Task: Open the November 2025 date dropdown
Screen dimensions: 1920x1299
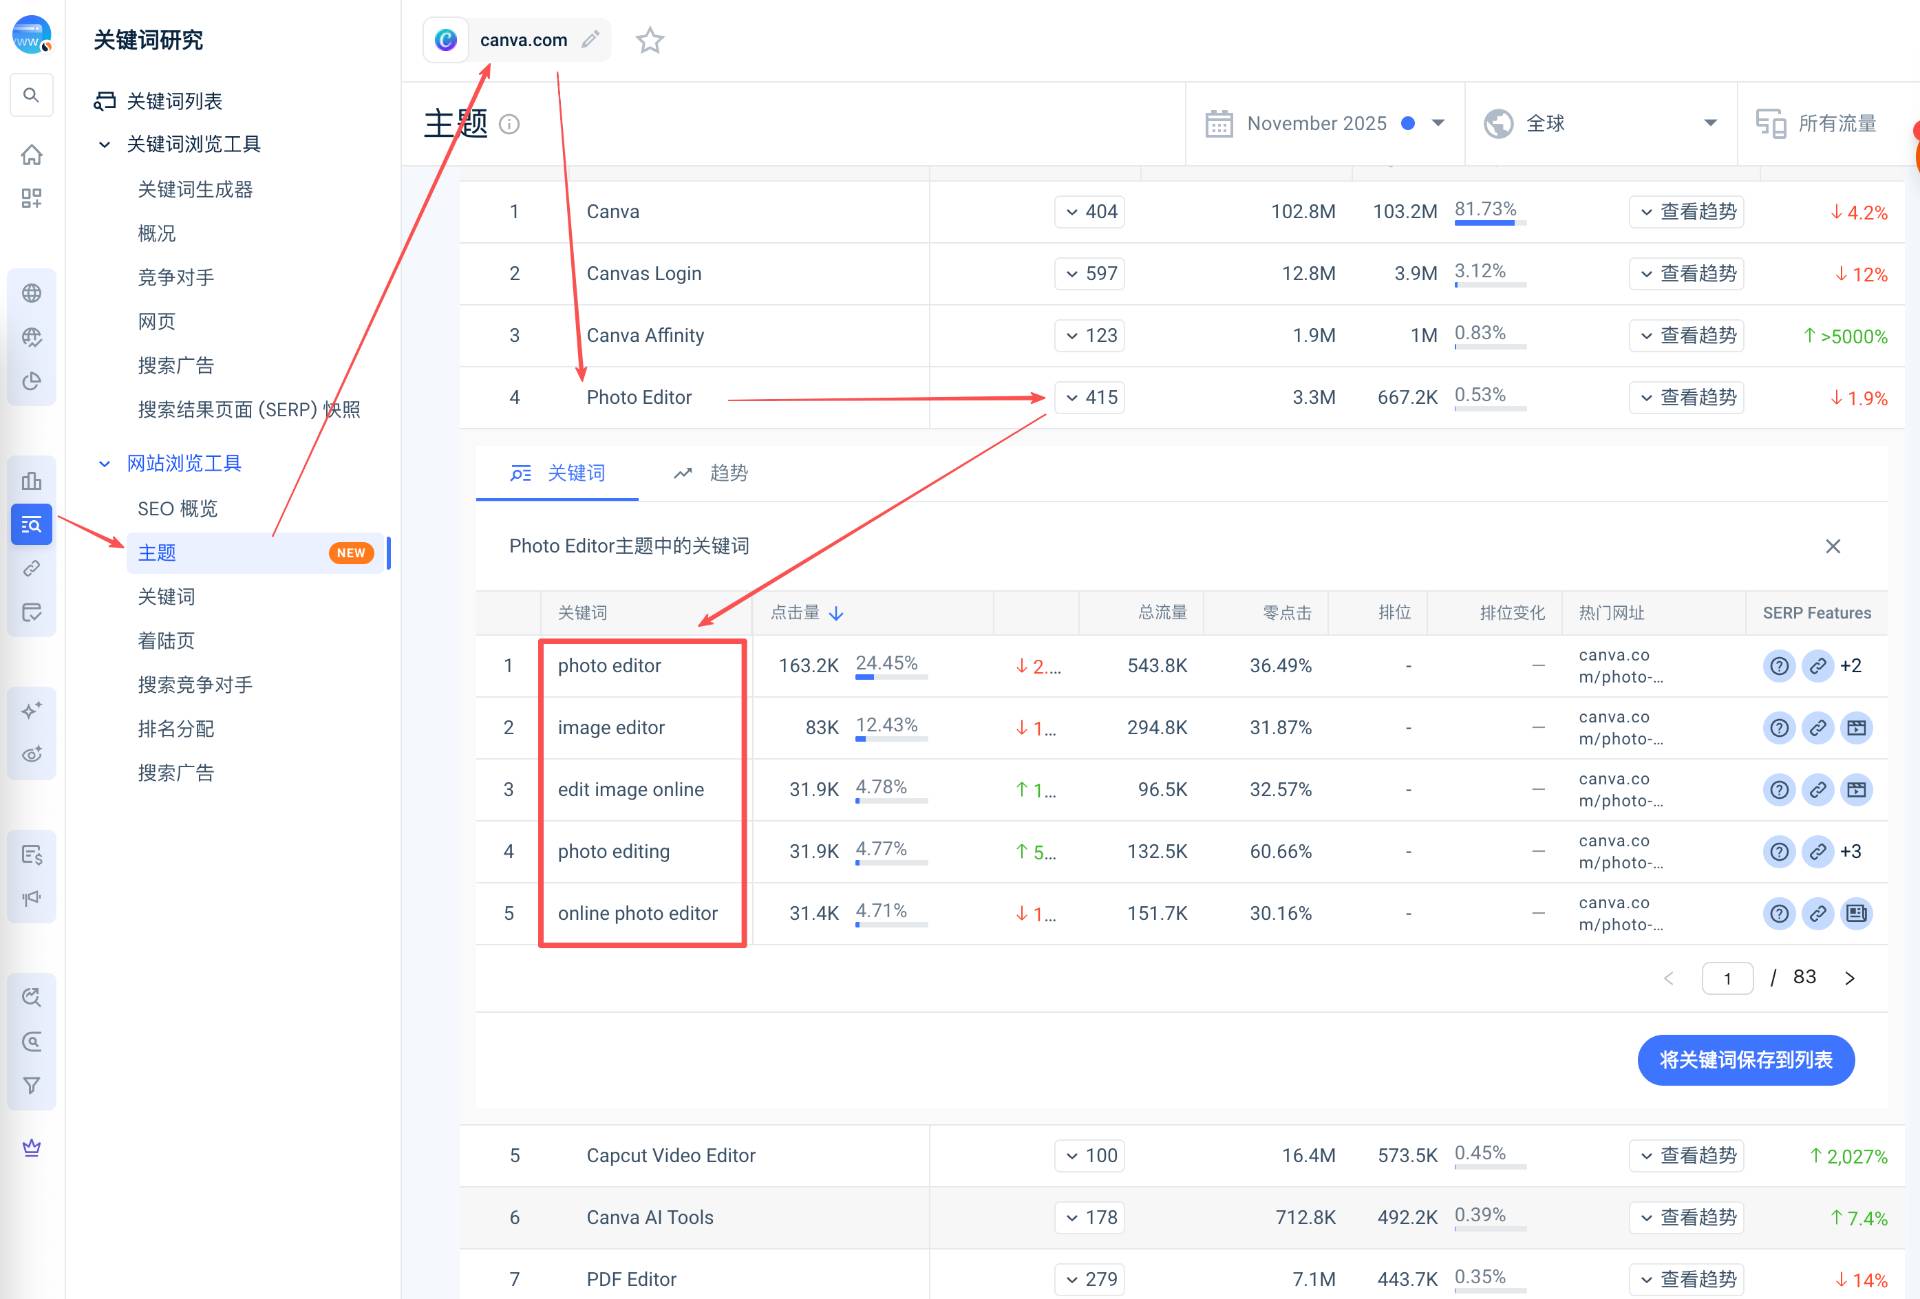Action: coord(1325,123)
